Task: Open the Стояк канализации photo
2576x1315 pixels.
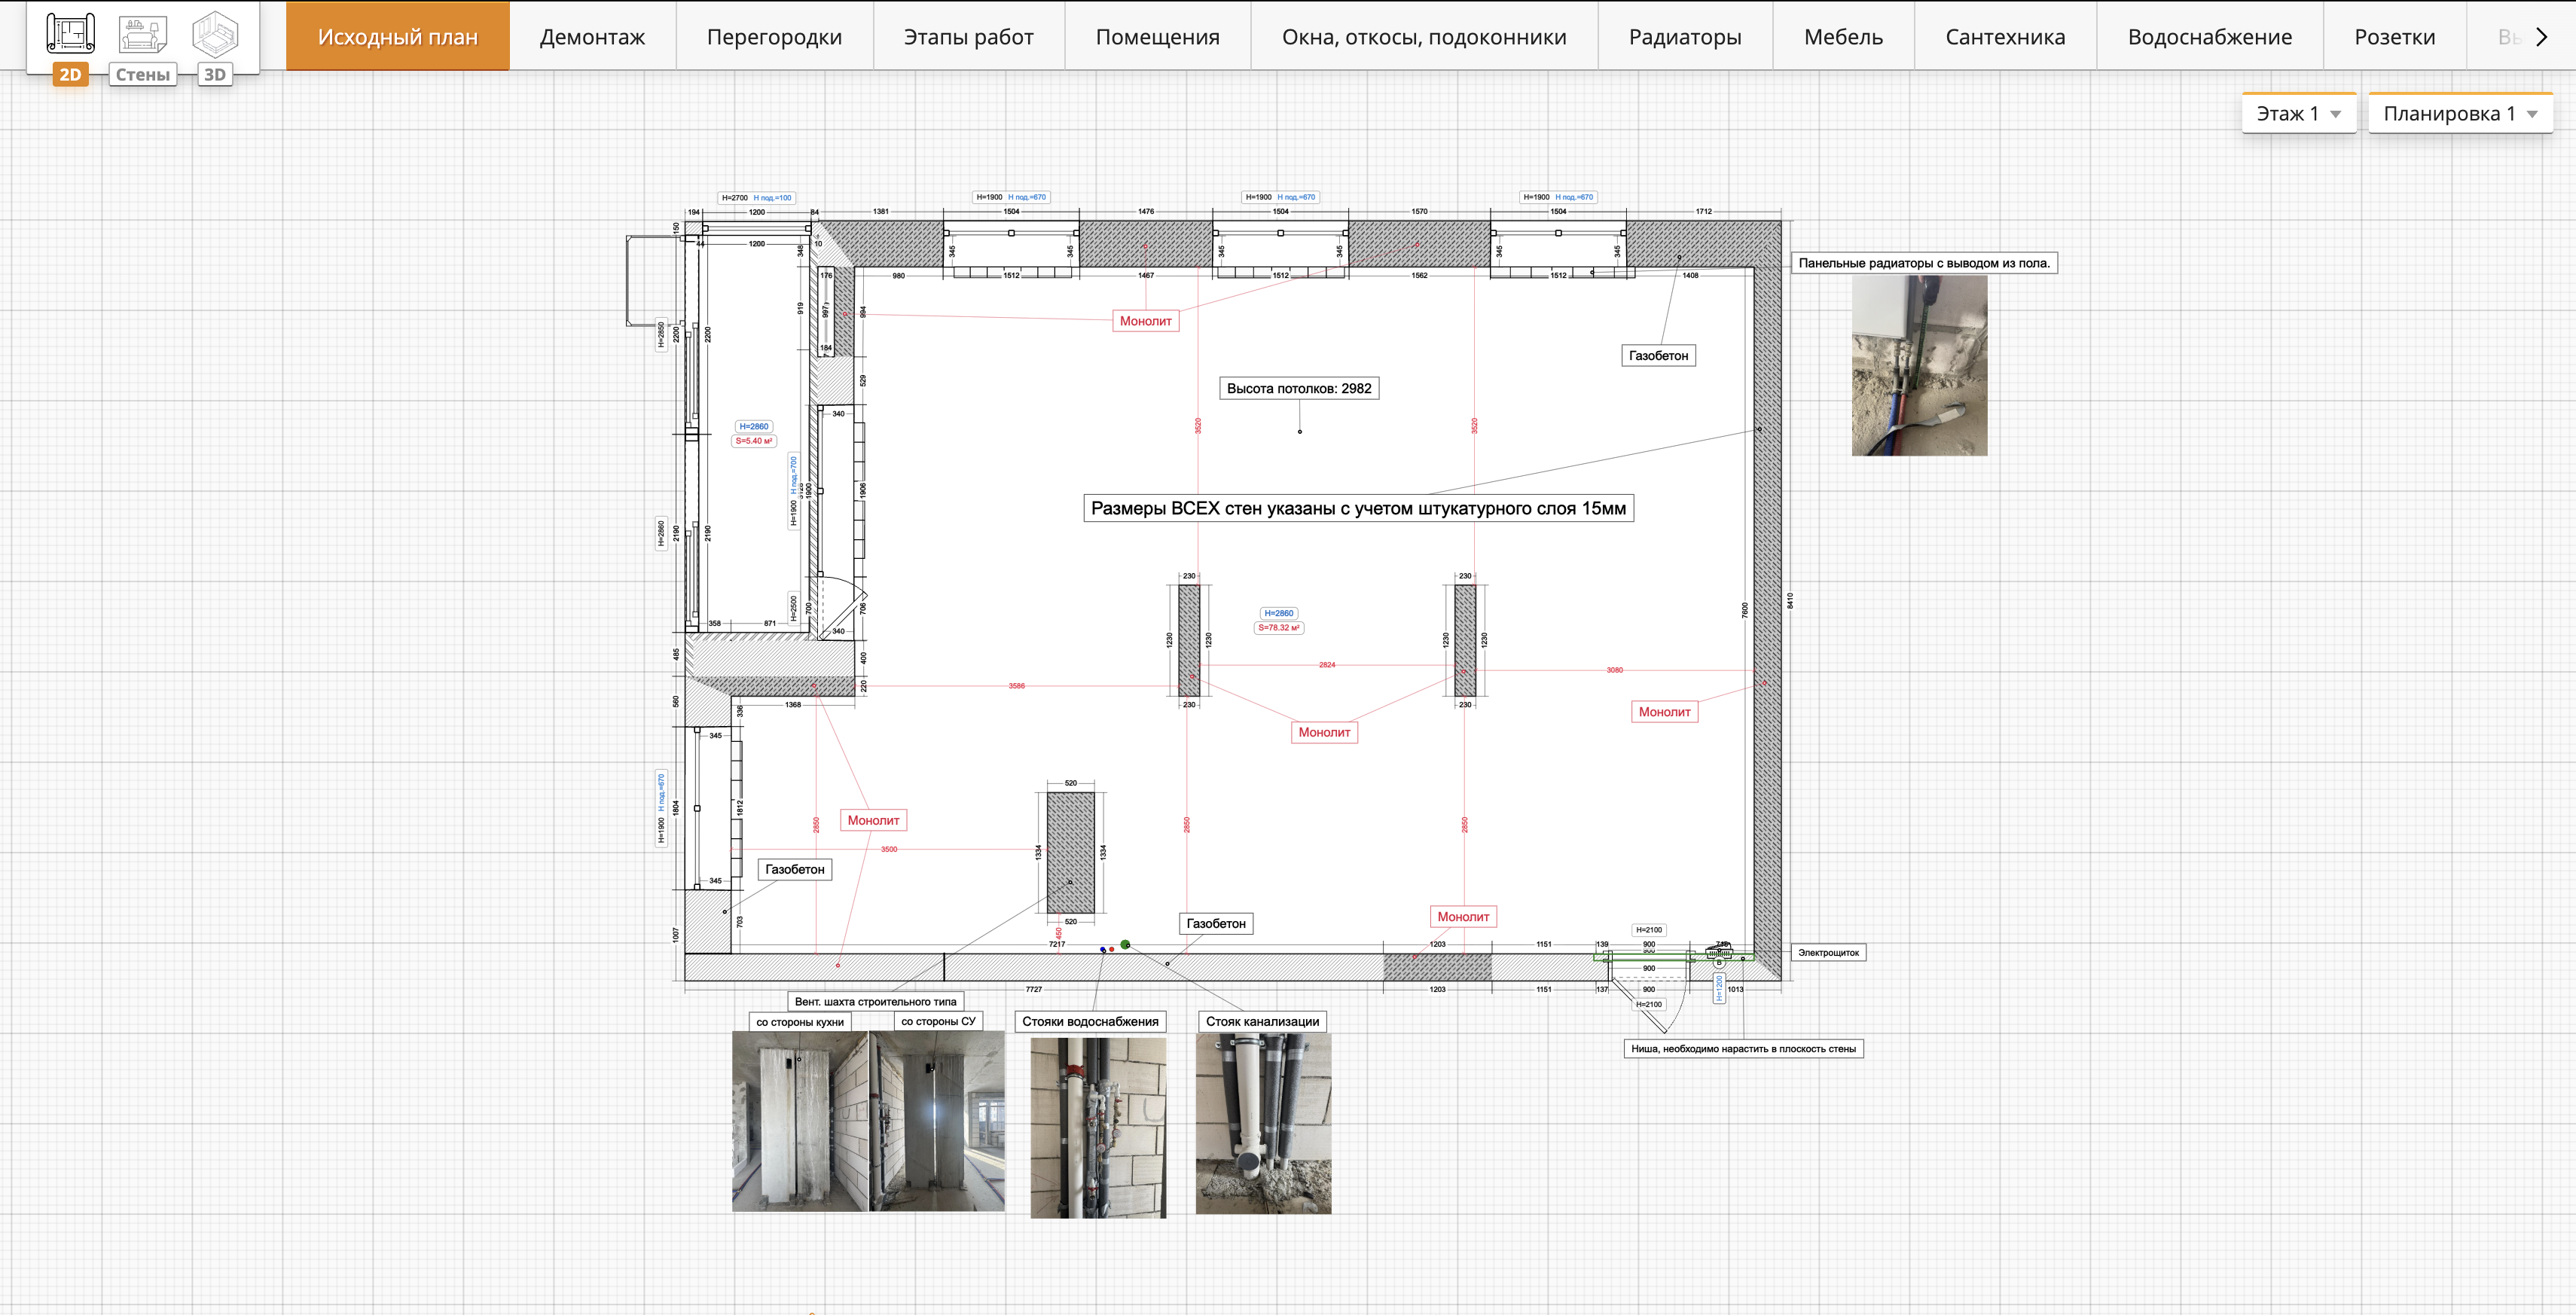Action: click(x=1263, y=1123)
